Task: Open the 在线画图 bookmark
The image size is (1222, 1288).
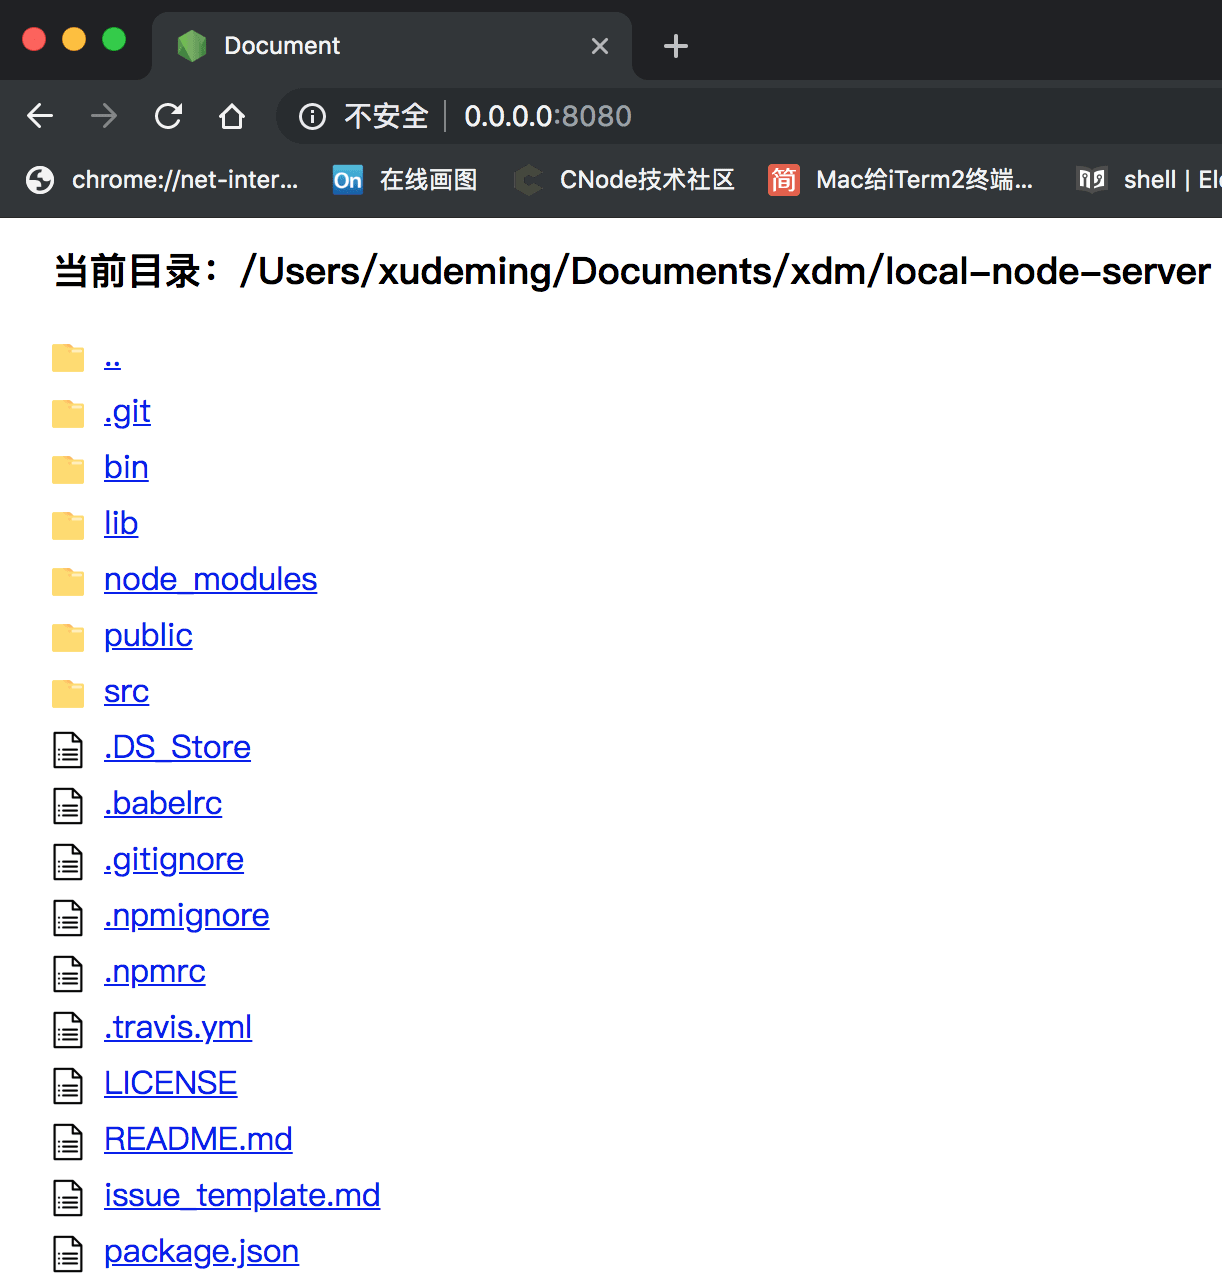Action: coord(405,180)
